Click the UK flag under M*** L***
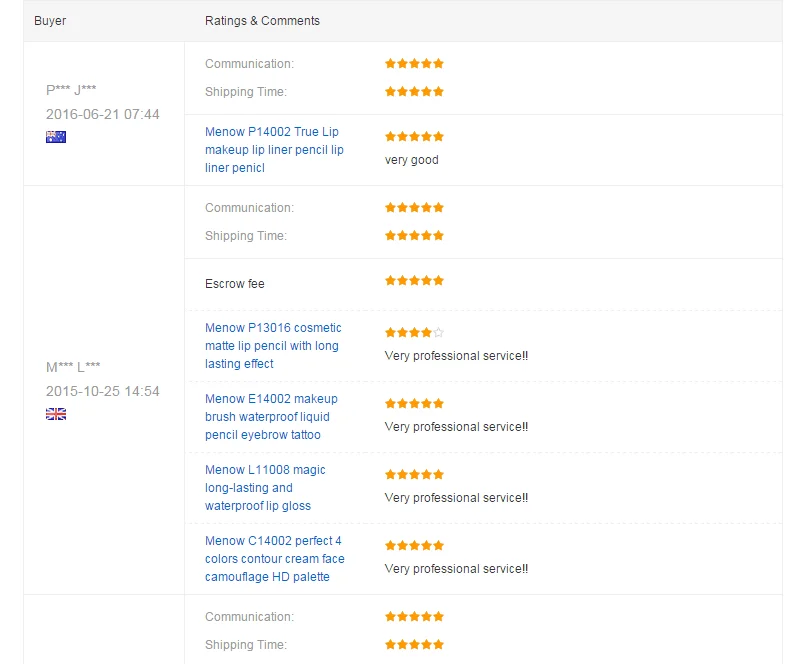 tap(56, 414)
